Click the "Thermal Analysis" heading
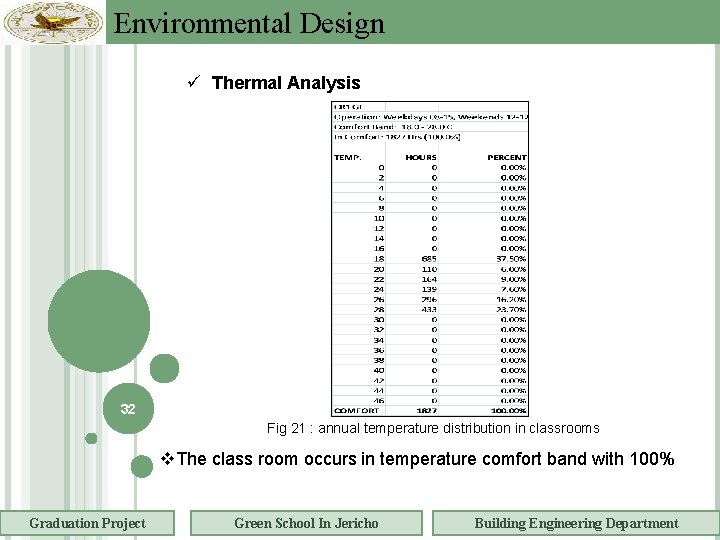The width and height of the screenshot is (720, 540). [286, 83]
